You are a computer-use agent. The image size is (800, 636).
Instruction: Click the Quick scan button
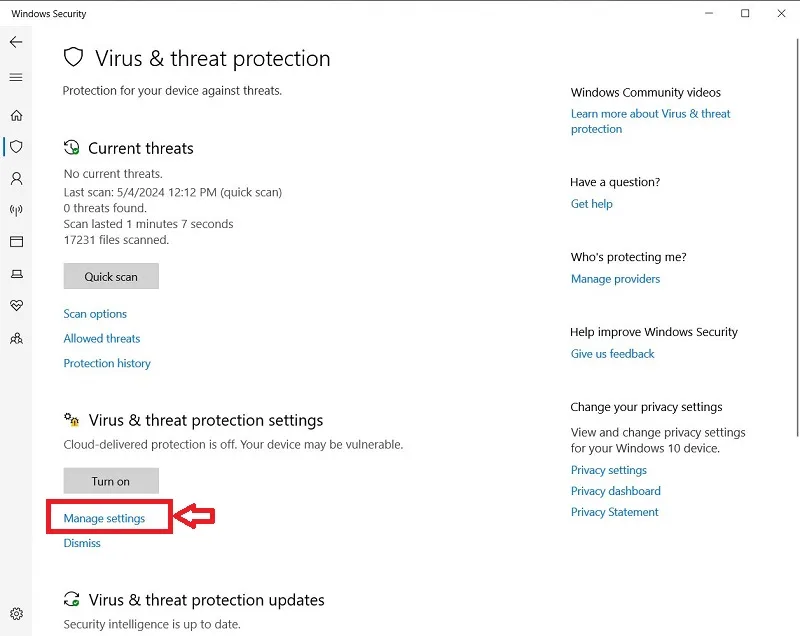pos(111,276)
